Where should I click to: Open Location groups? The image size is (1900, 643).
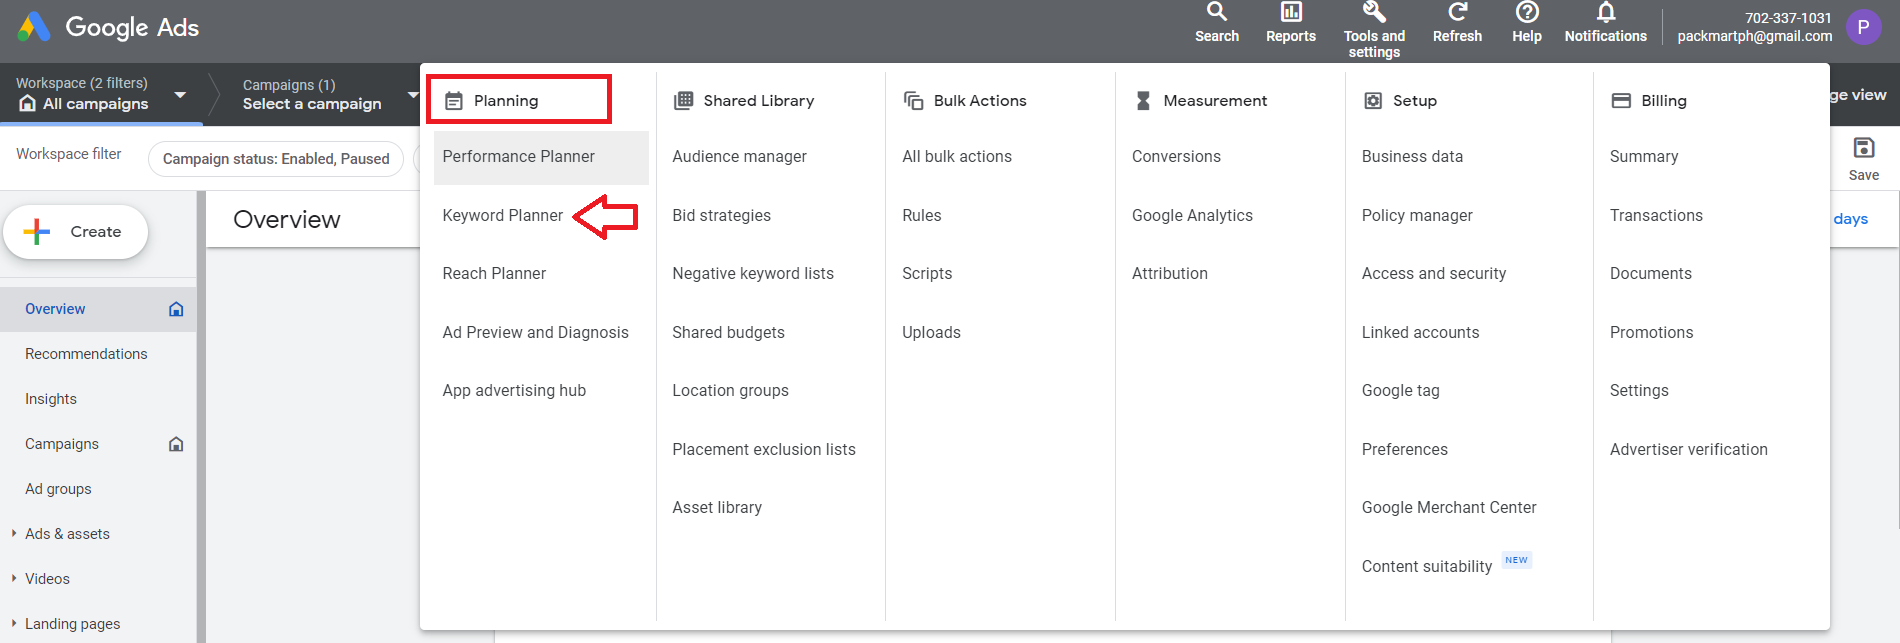730,390
